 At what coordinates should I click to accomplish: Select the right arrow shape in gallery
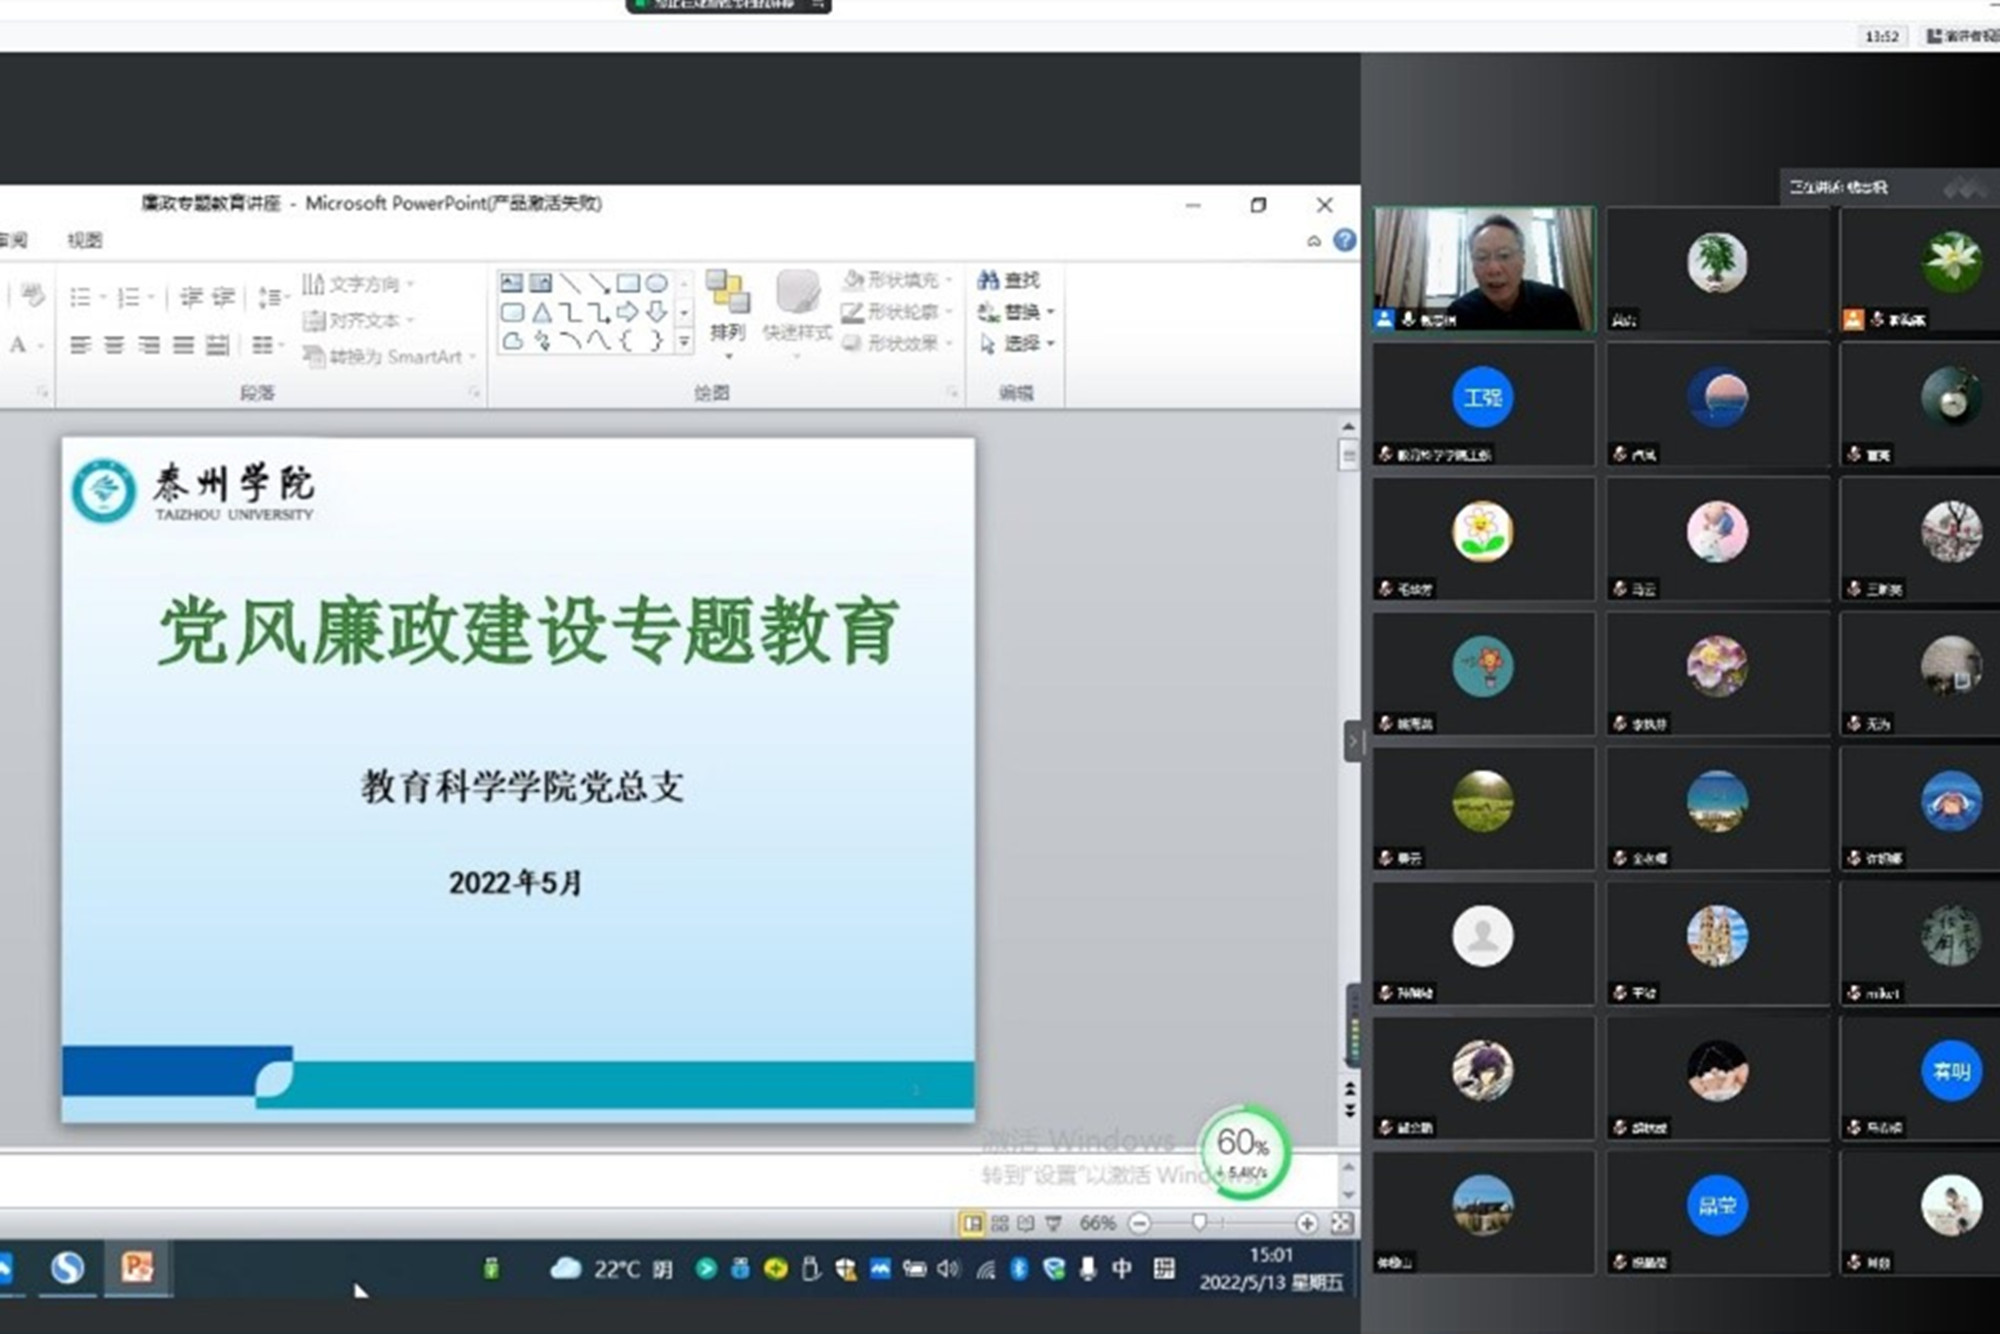click(628, 312)
